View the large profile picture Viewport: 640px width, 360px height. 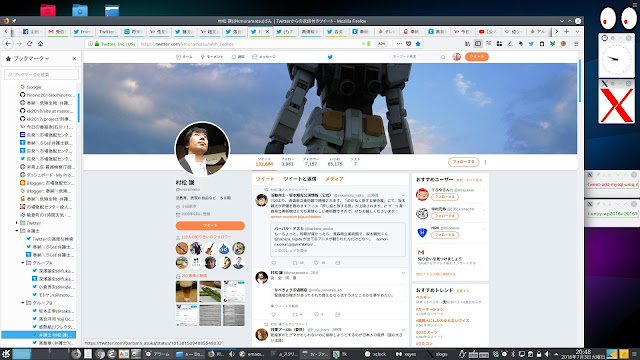click(202, 149)
